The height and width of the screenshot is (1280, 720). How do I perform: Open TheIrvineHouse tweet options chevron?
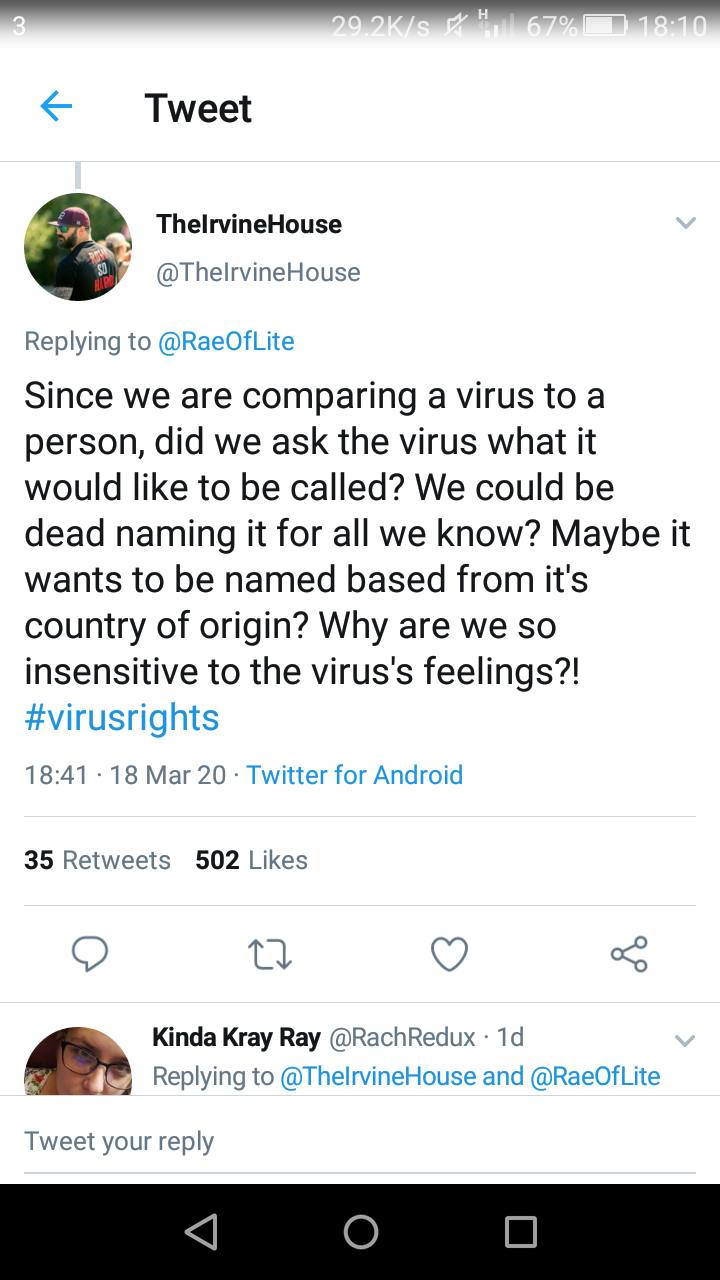pos(685,223)
